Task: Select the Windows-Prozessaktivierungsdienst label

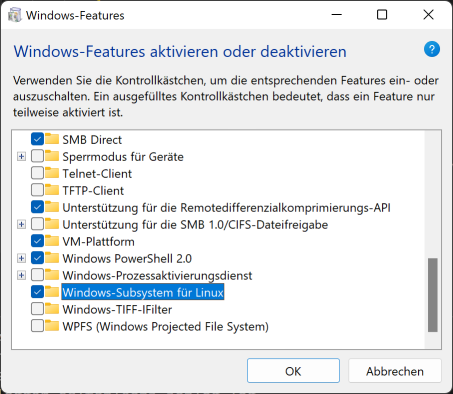Action: (x=157, y=275)
